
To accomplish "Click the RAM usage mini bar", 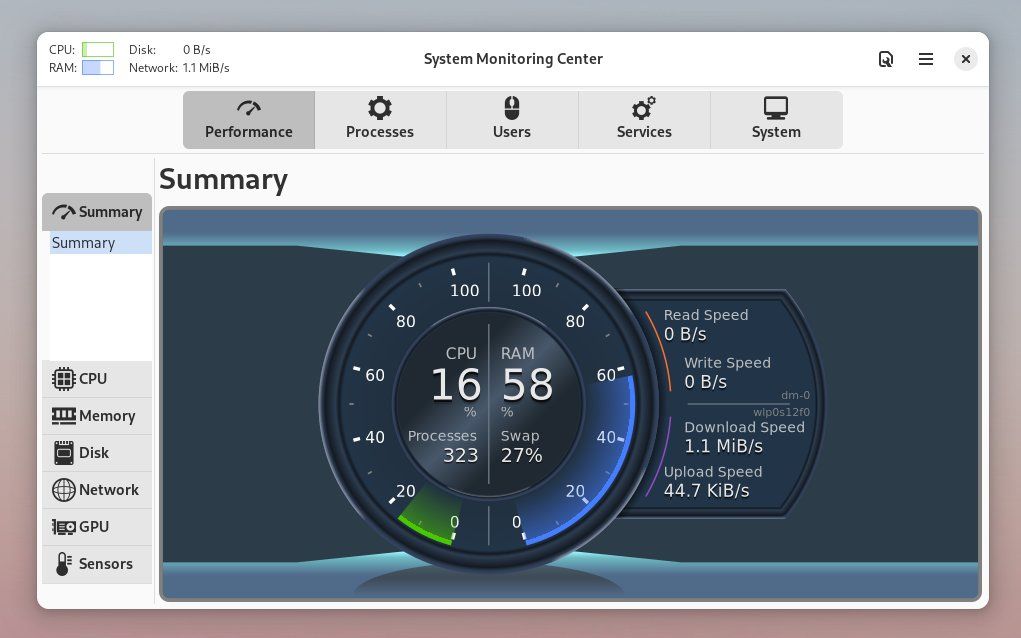I will coord(99,68).
